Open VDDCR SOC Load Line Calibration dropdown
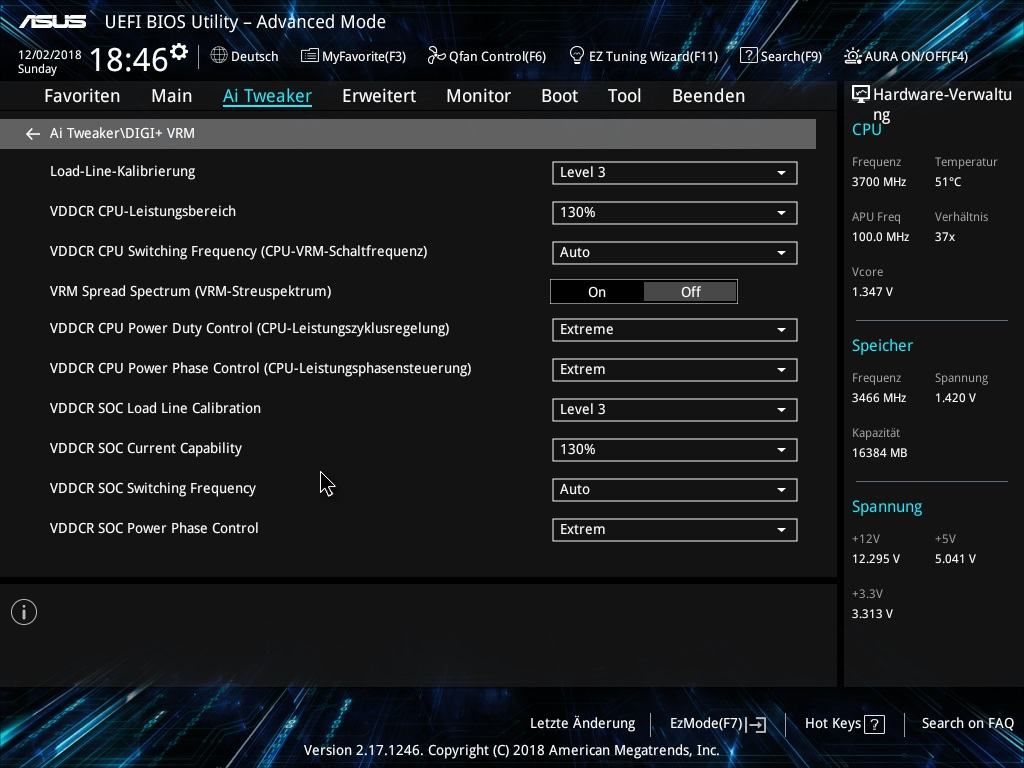 (x=675, y=409)
